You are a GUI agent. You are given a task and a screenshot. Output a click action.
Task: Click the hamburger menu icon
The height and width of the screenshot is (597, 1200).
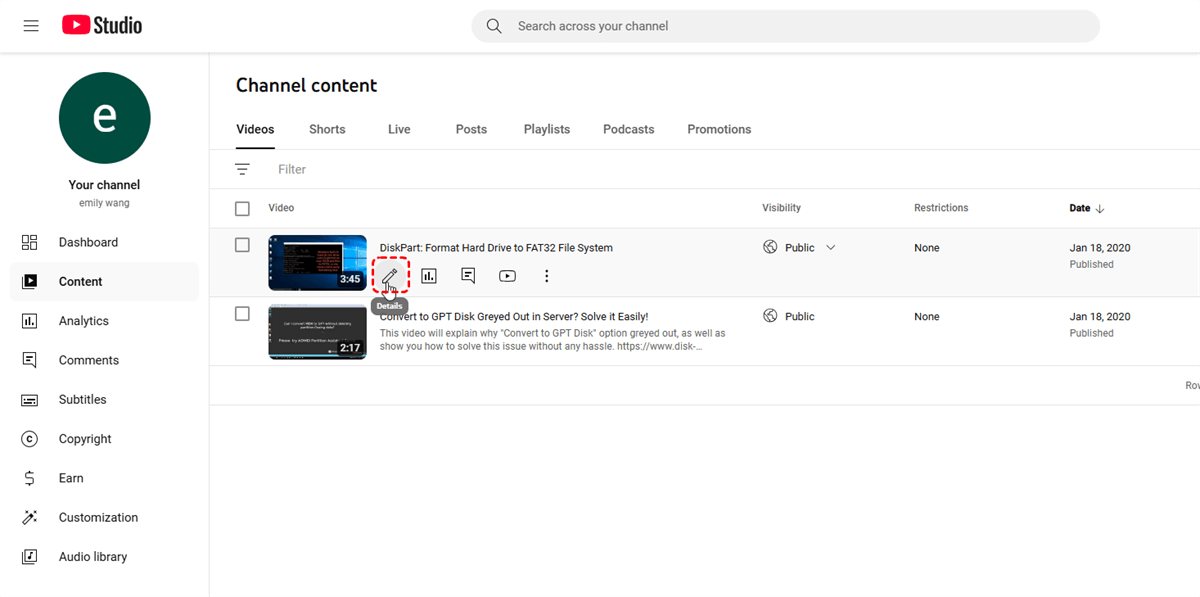31,26
